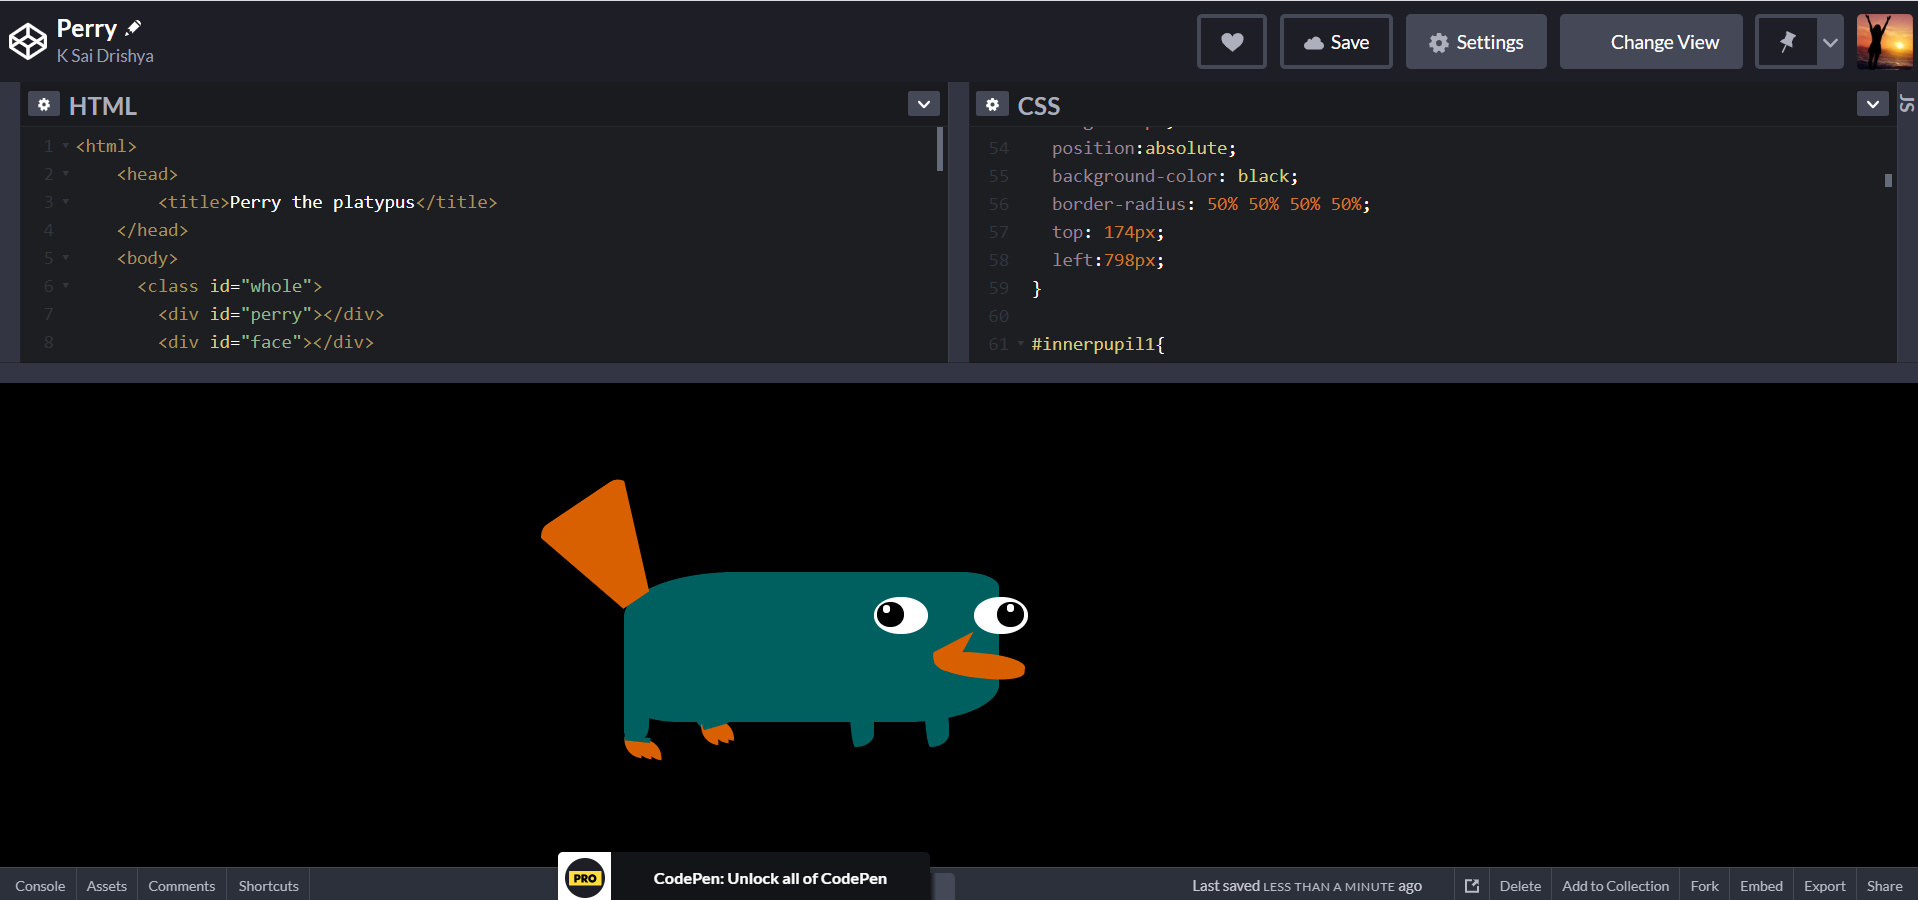
Task: Open the HTML panel settings gear
Action: pyautogui.click(x=44, y=104)
